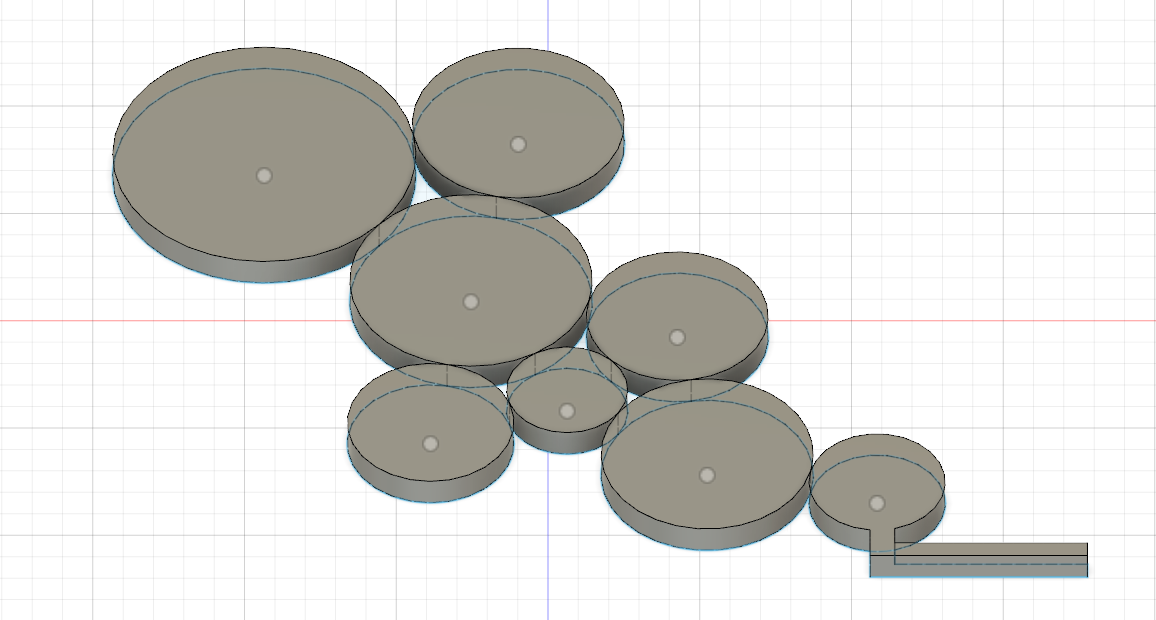Click center point of central disc left of blue axis

tap(471, 301)
